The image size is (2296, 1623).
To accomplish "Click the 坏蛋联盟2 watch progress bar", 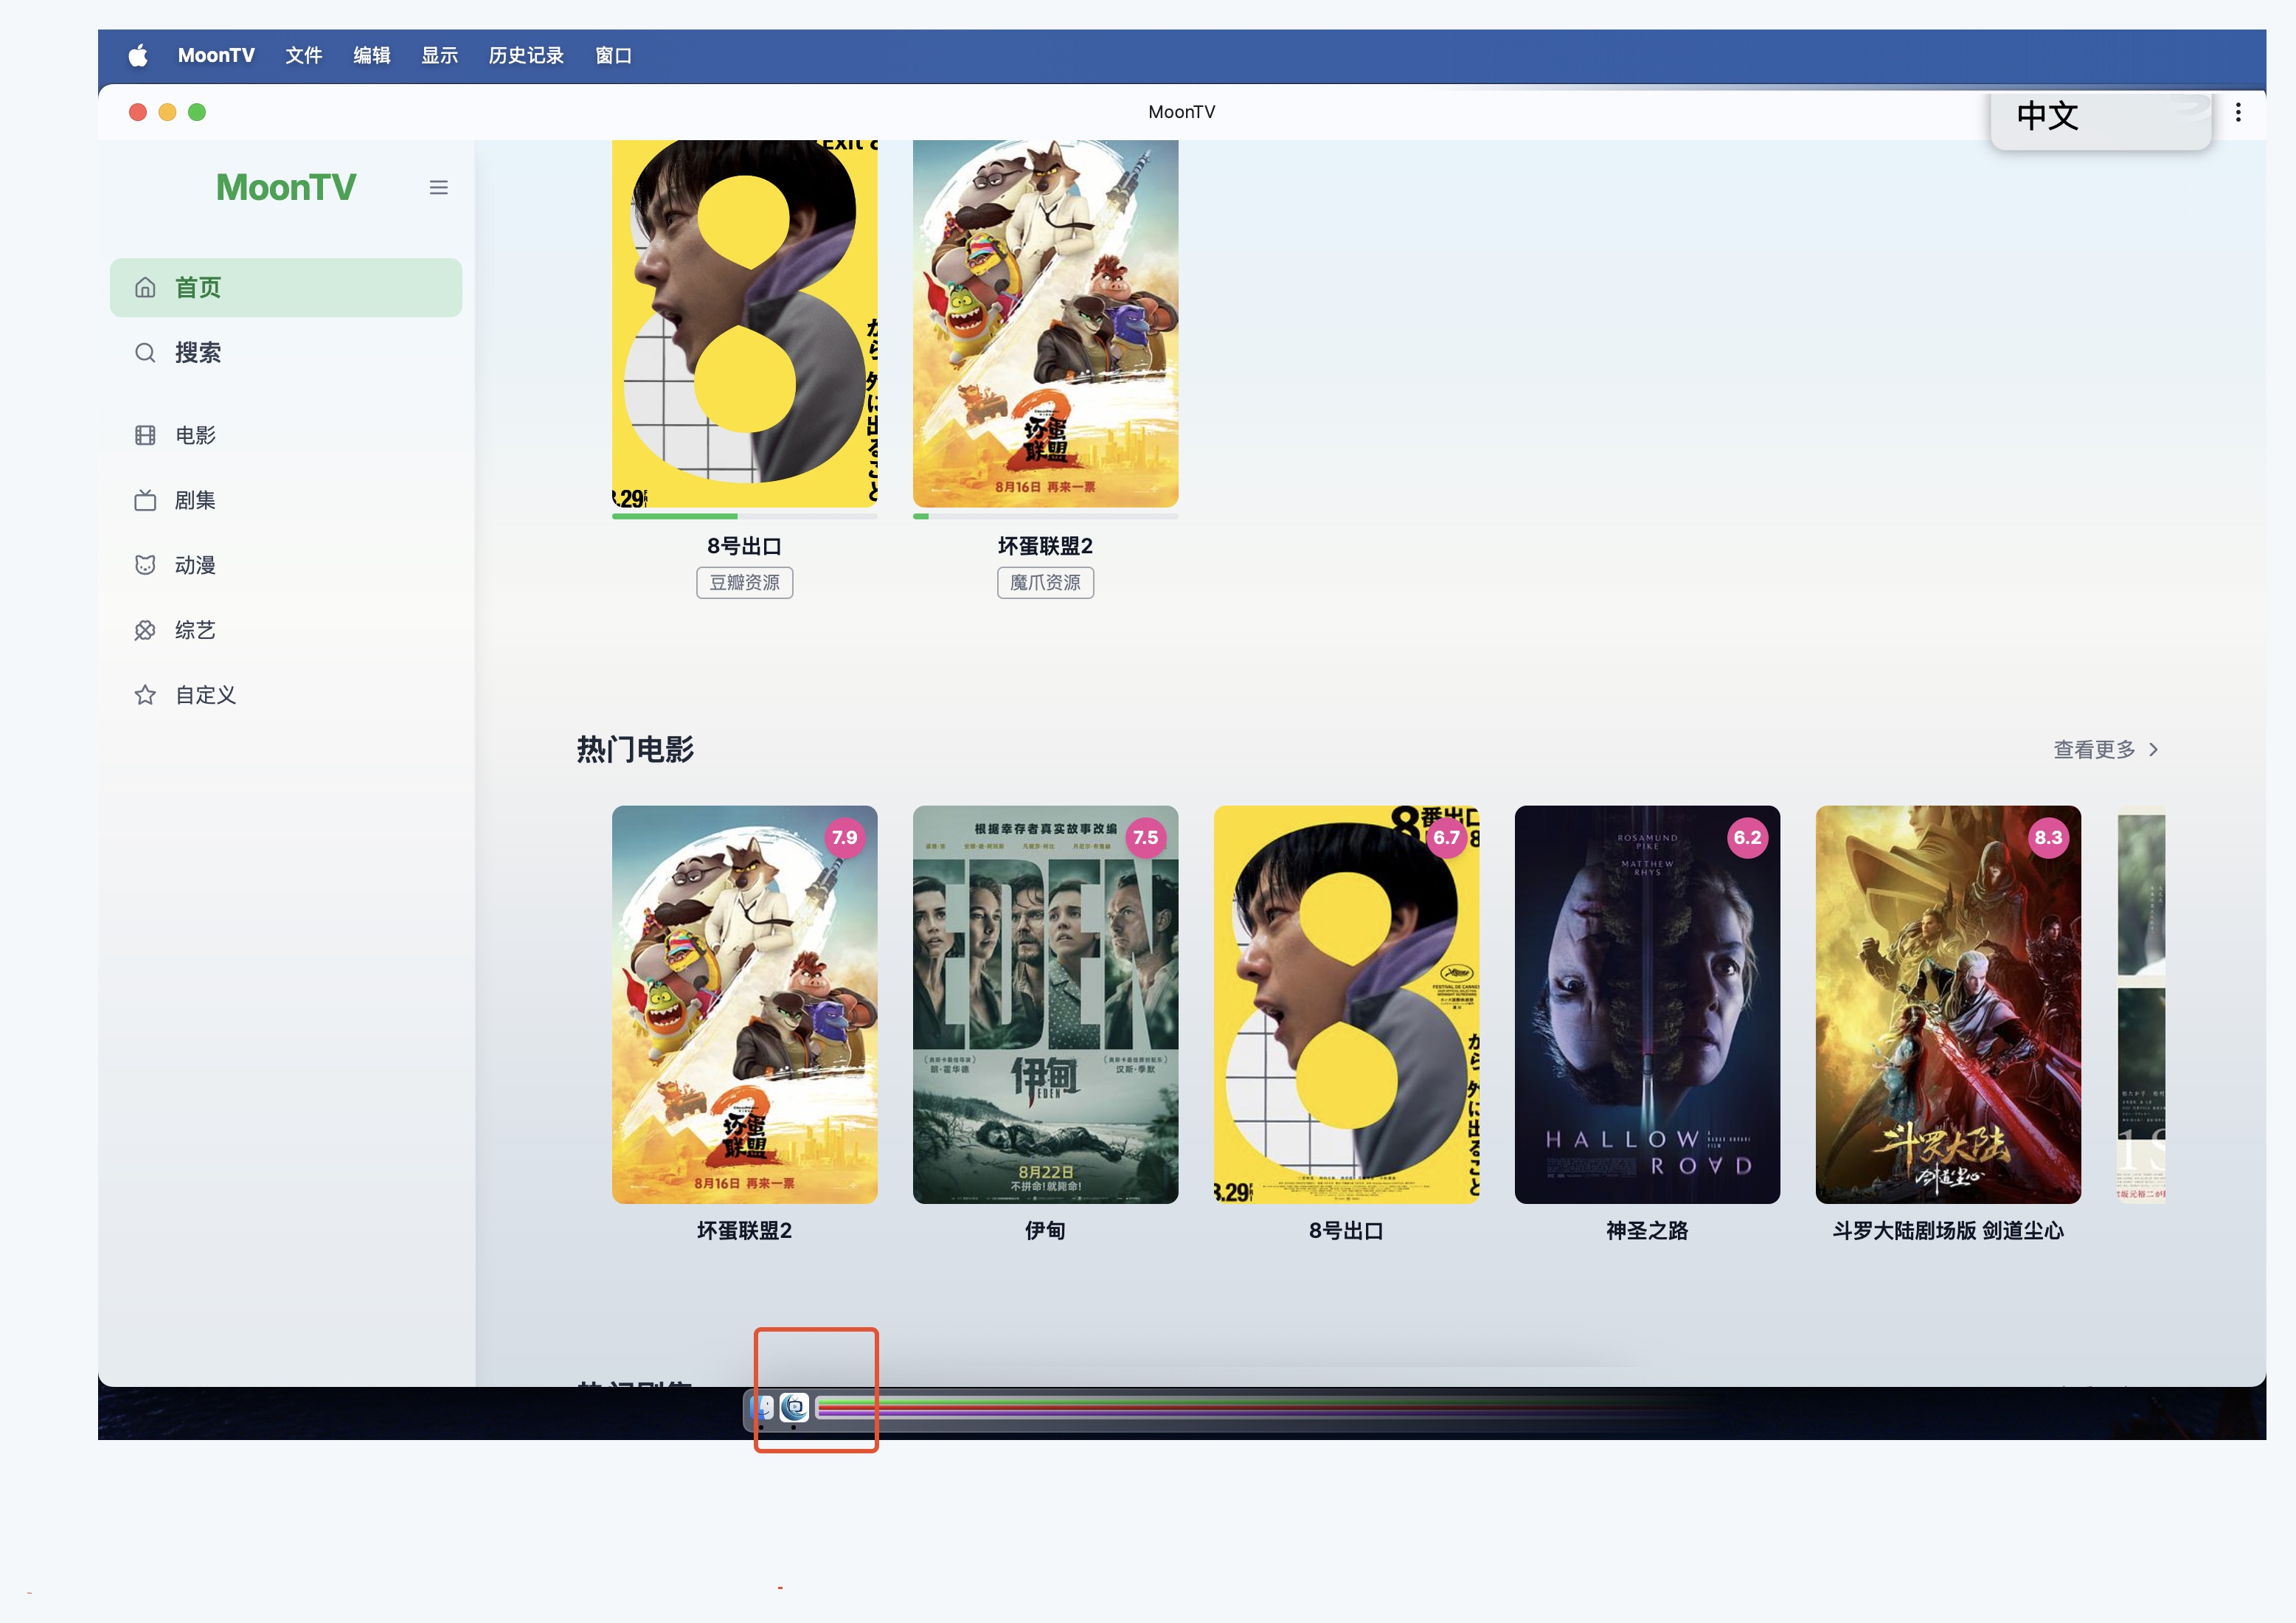I will (x=1046, y=516).
